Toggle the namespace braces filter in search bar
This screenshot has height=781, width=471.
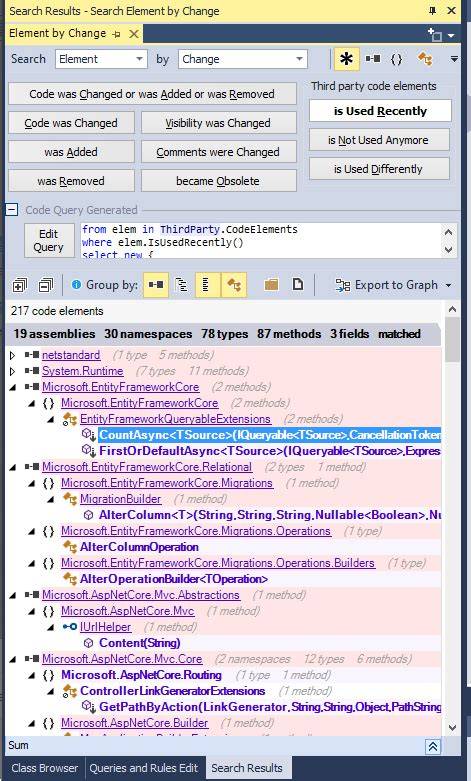click(396, 59)
